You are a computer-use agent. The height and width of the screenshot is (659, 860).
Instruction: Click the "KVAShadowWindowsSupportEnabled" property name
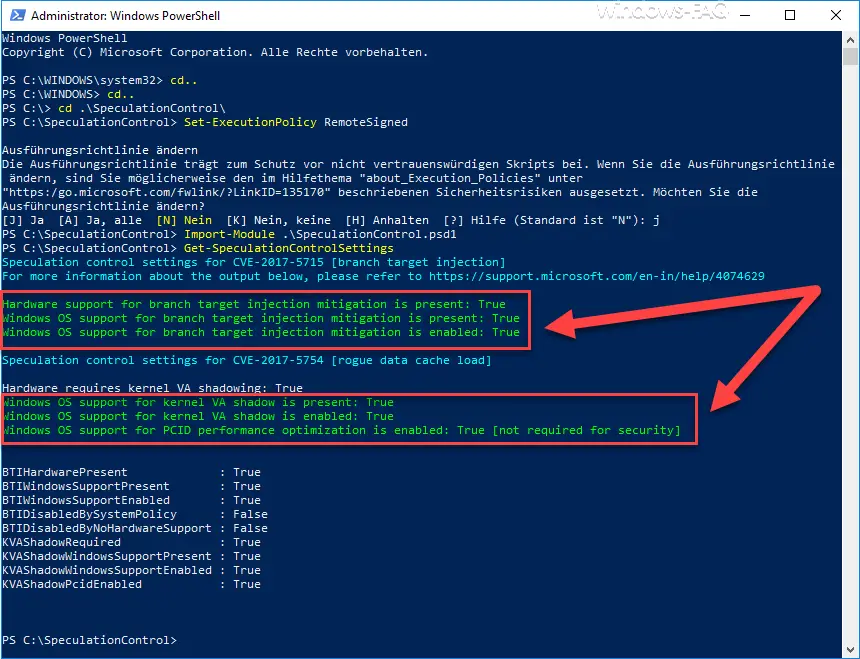[107, 570]
